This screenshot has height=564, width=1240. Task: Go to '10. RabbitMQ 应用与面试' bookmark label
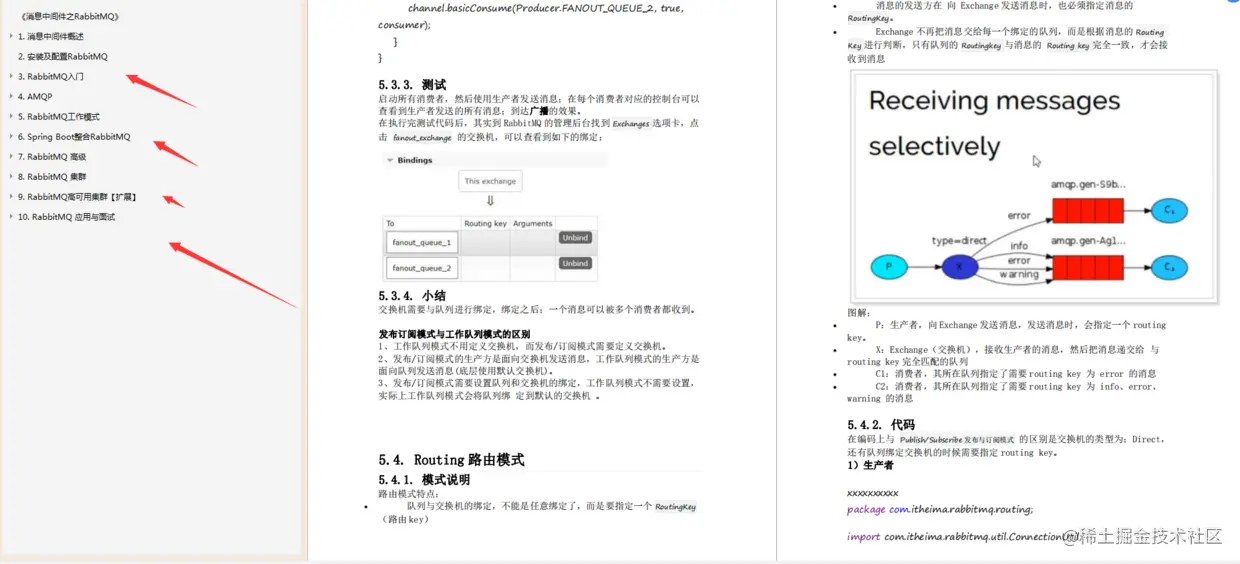(67, 217)
